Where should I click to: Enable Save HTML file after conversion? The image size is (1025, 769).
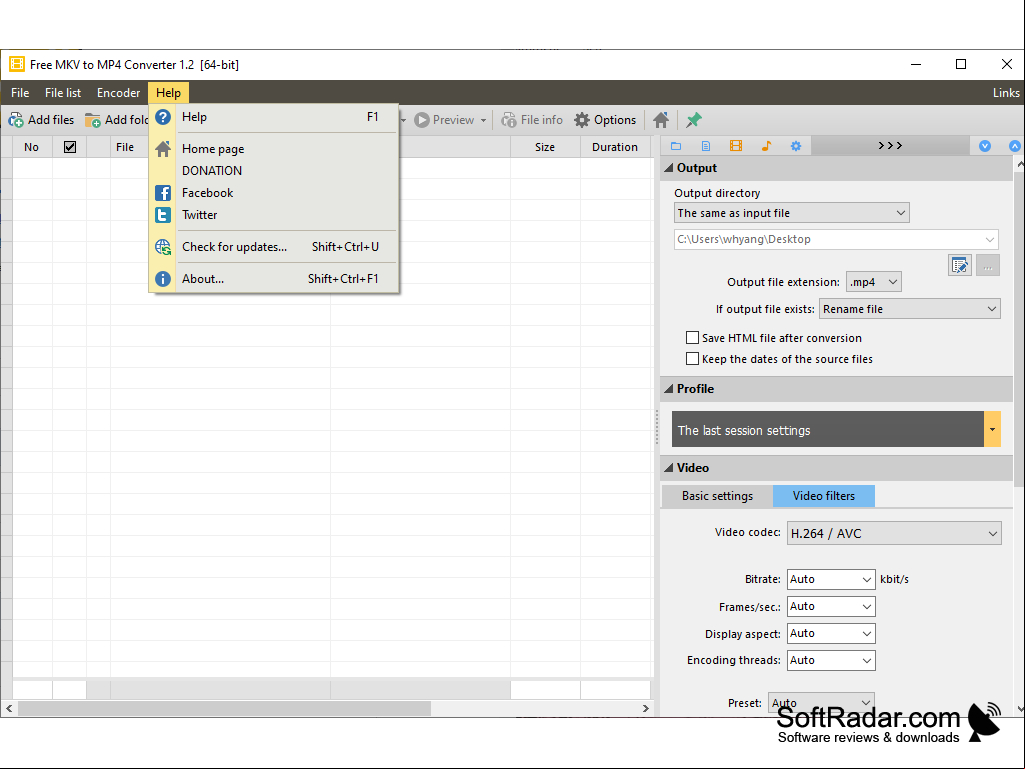point(692,337)
